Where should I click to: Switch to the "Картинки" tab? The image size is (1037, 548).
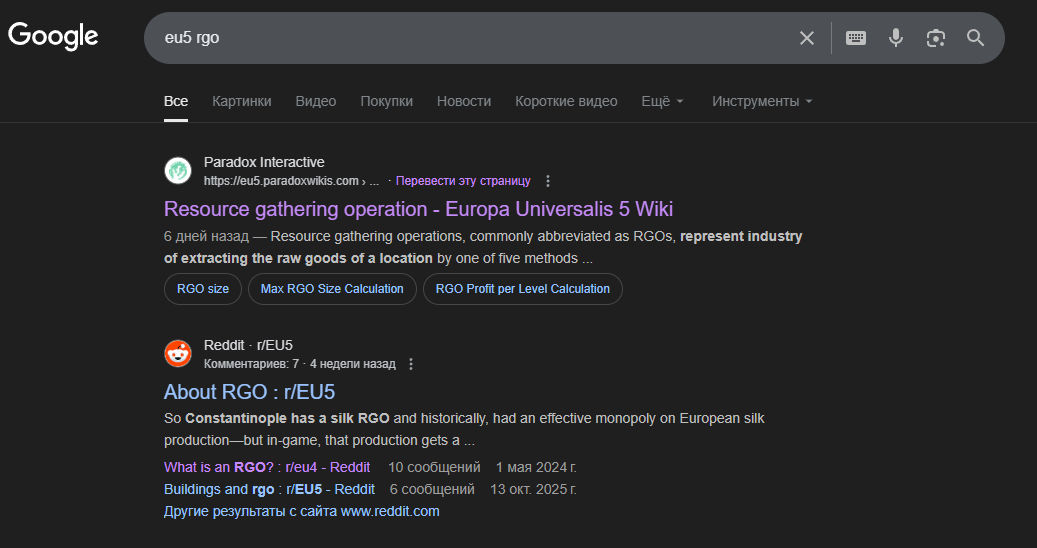[241, 101]
